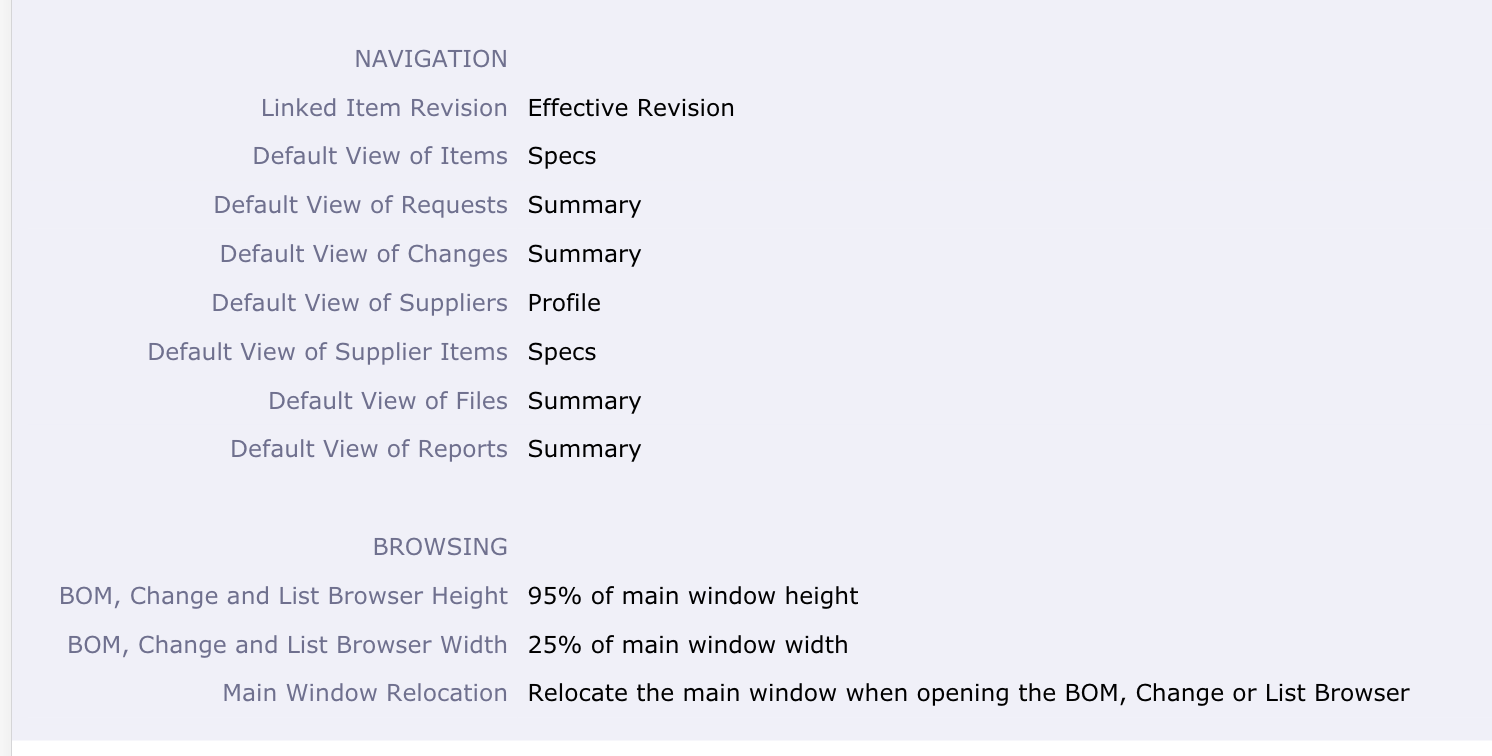Click the Default View of Files label
Image resolution: width=1492 pixels, height=756 pixels.
(388, 402)
